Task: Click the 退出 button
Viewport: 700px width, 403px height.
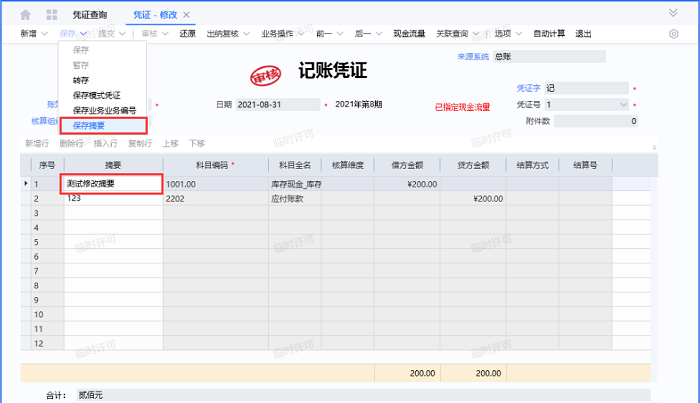Action: 583,34
